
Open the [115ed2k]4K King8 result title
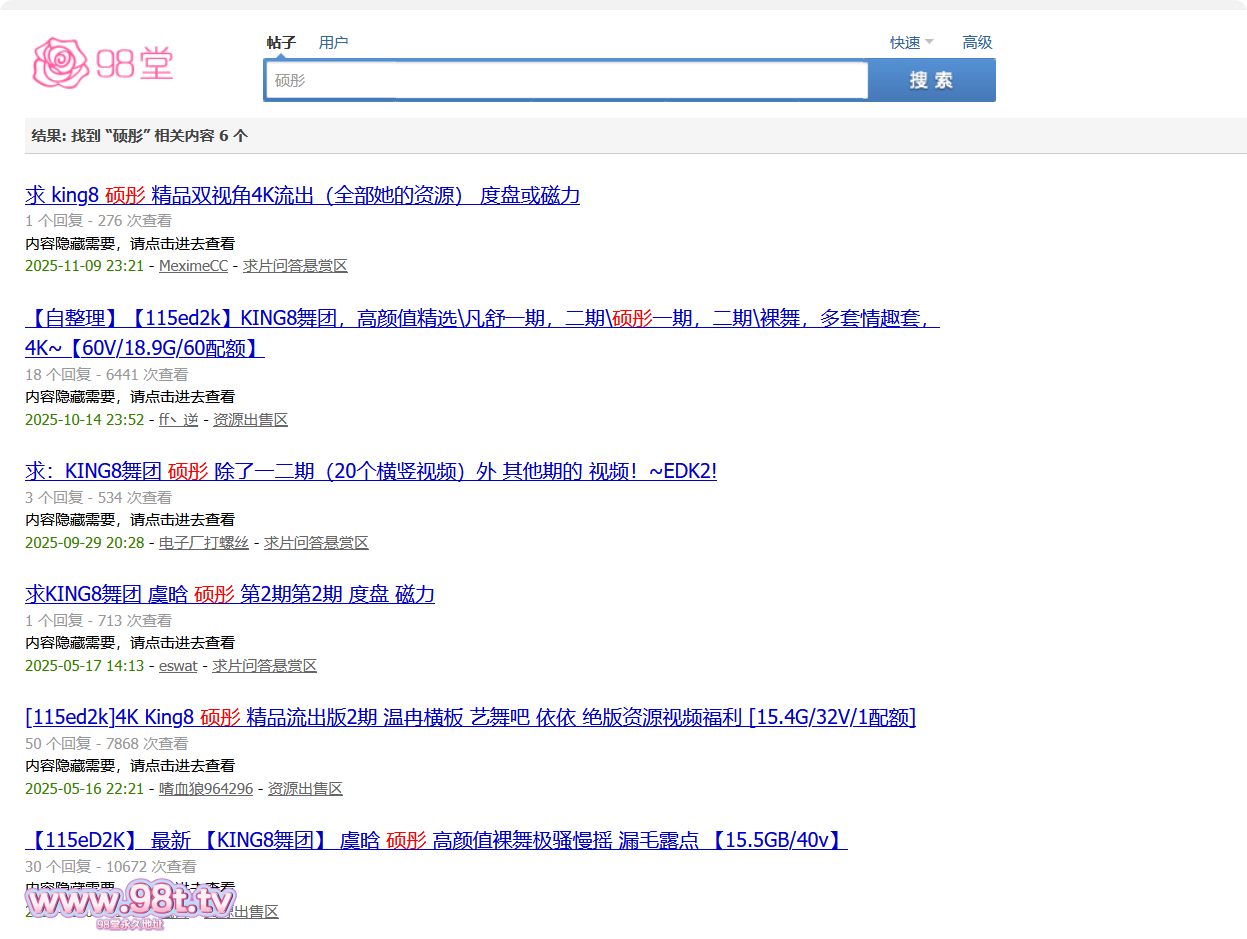470,717
